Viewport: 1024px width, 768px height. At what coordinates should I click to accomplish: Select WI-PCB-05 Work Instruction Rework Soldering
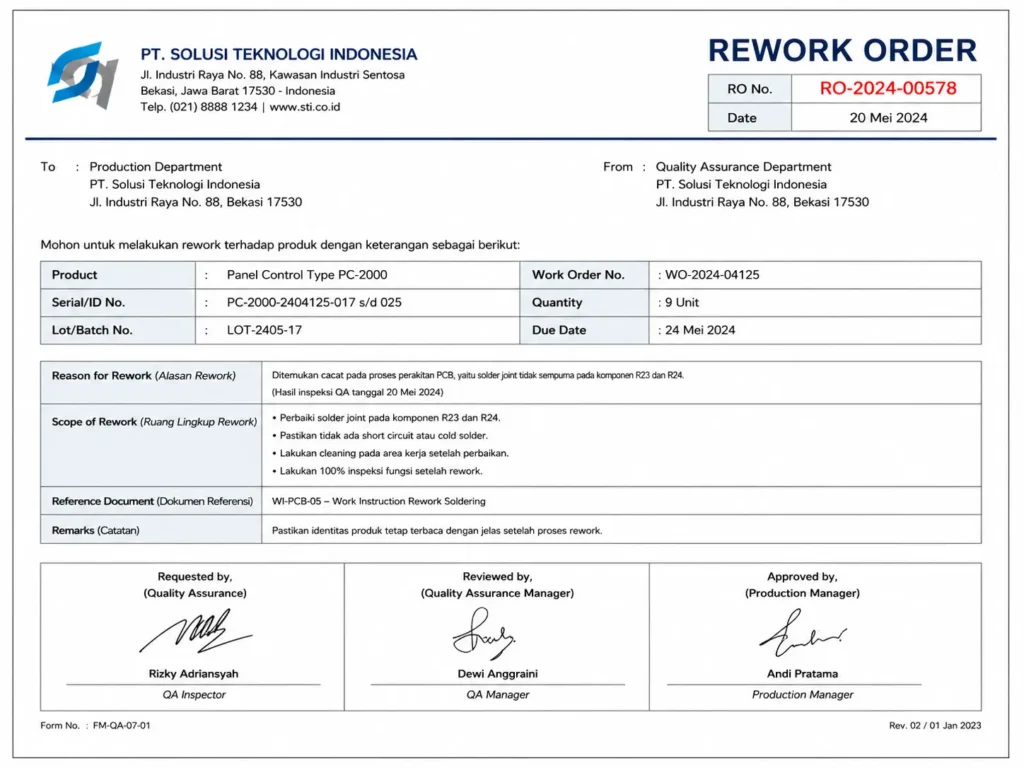point(379,501)
